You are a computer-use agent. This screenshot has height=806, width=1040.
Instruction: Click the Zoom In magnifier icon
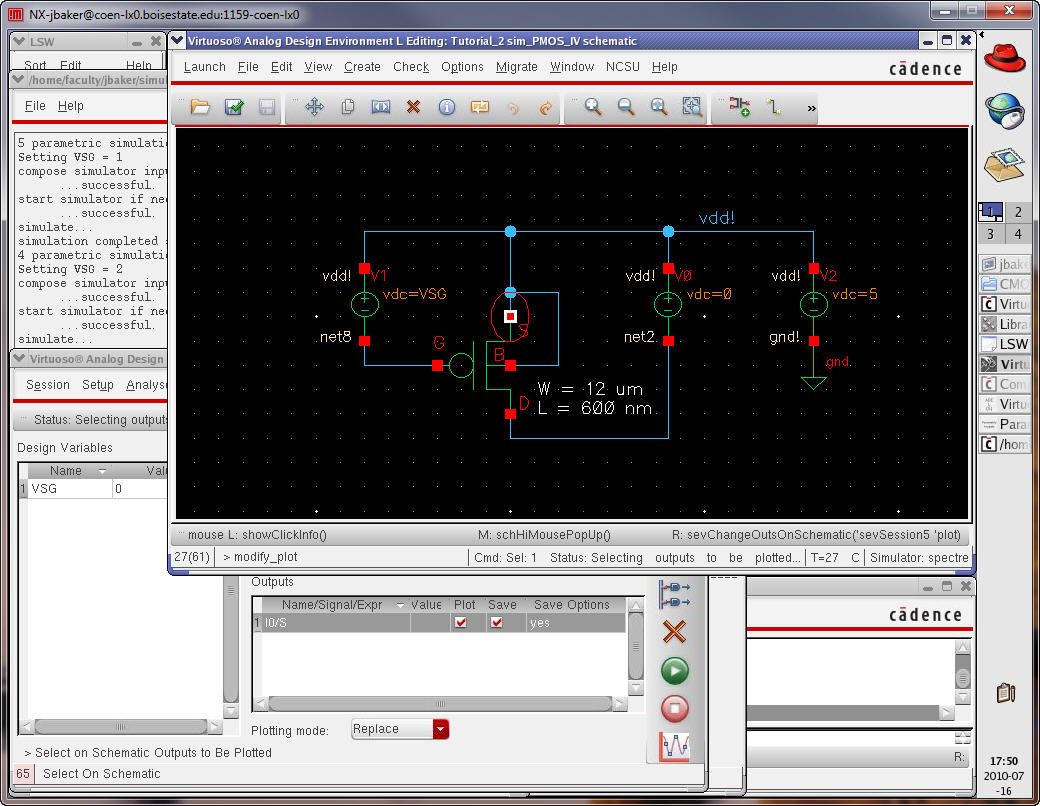593,107
